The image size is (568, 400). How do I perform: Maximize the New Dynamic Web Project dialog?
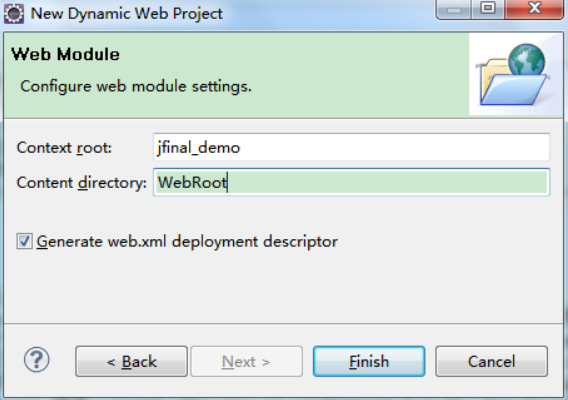[x=488, y=9]
